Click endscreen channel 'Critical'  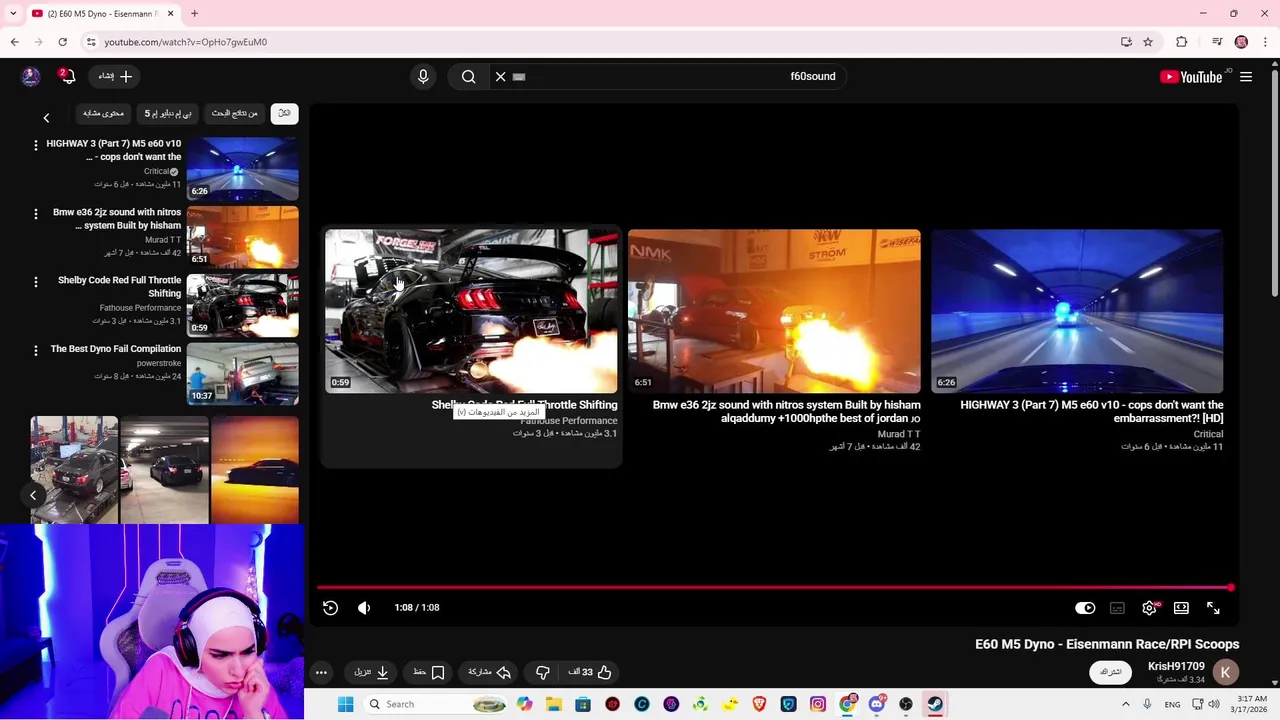click(x=1208, y=434)
